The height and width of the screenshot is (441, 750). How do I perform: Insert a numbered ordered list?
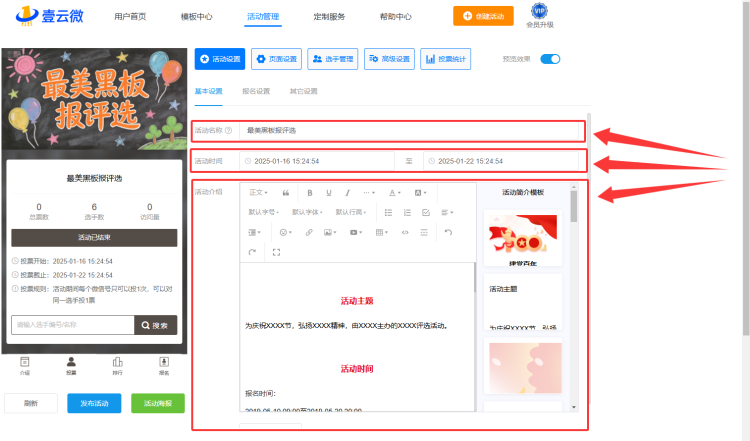pos(407,212)
